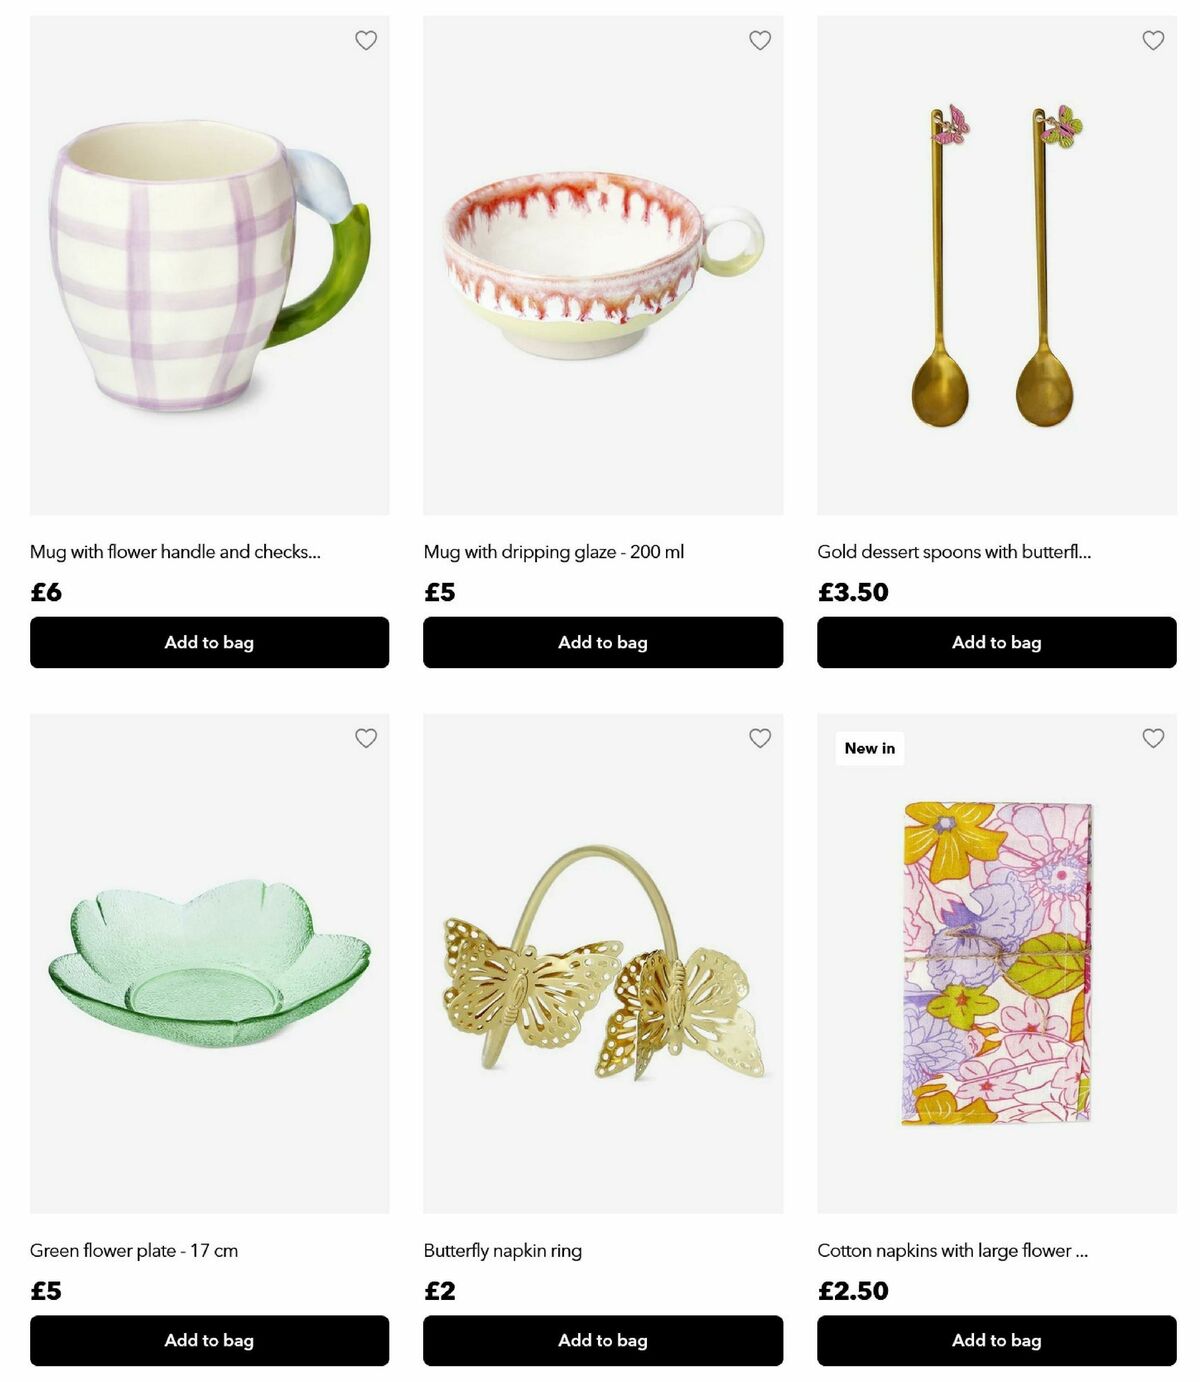
Task: Open the checked mug product image
Action: [209, 265]
